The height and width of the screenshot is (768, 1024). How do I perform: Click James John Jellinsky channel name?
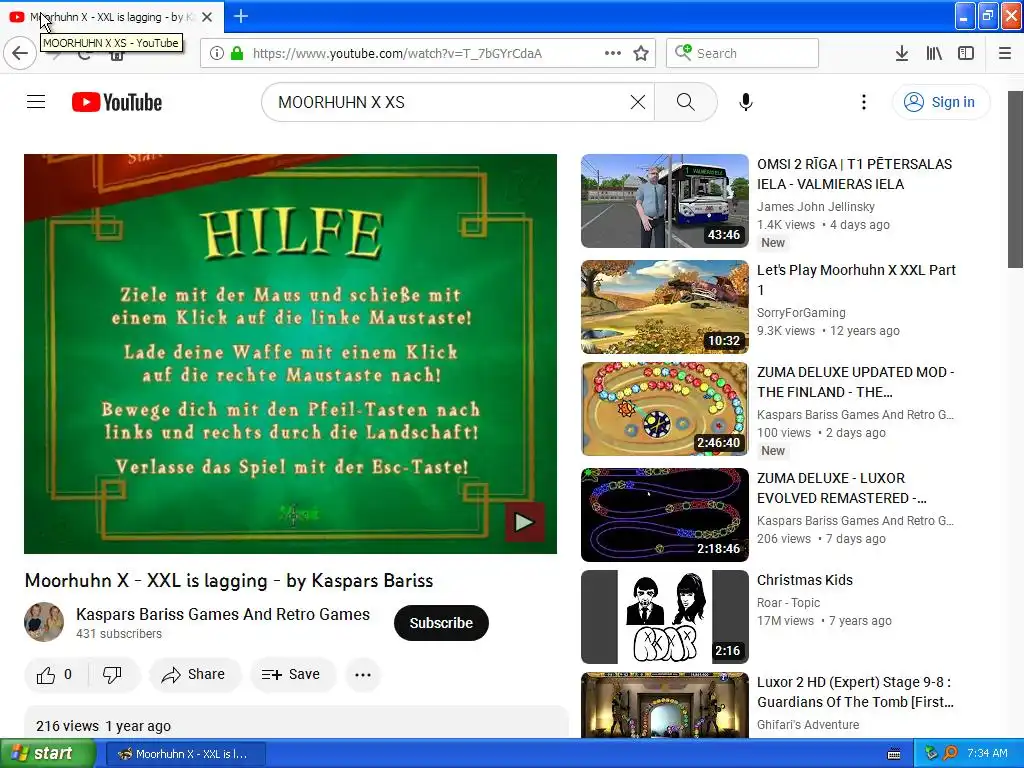(x=816, y=206)
